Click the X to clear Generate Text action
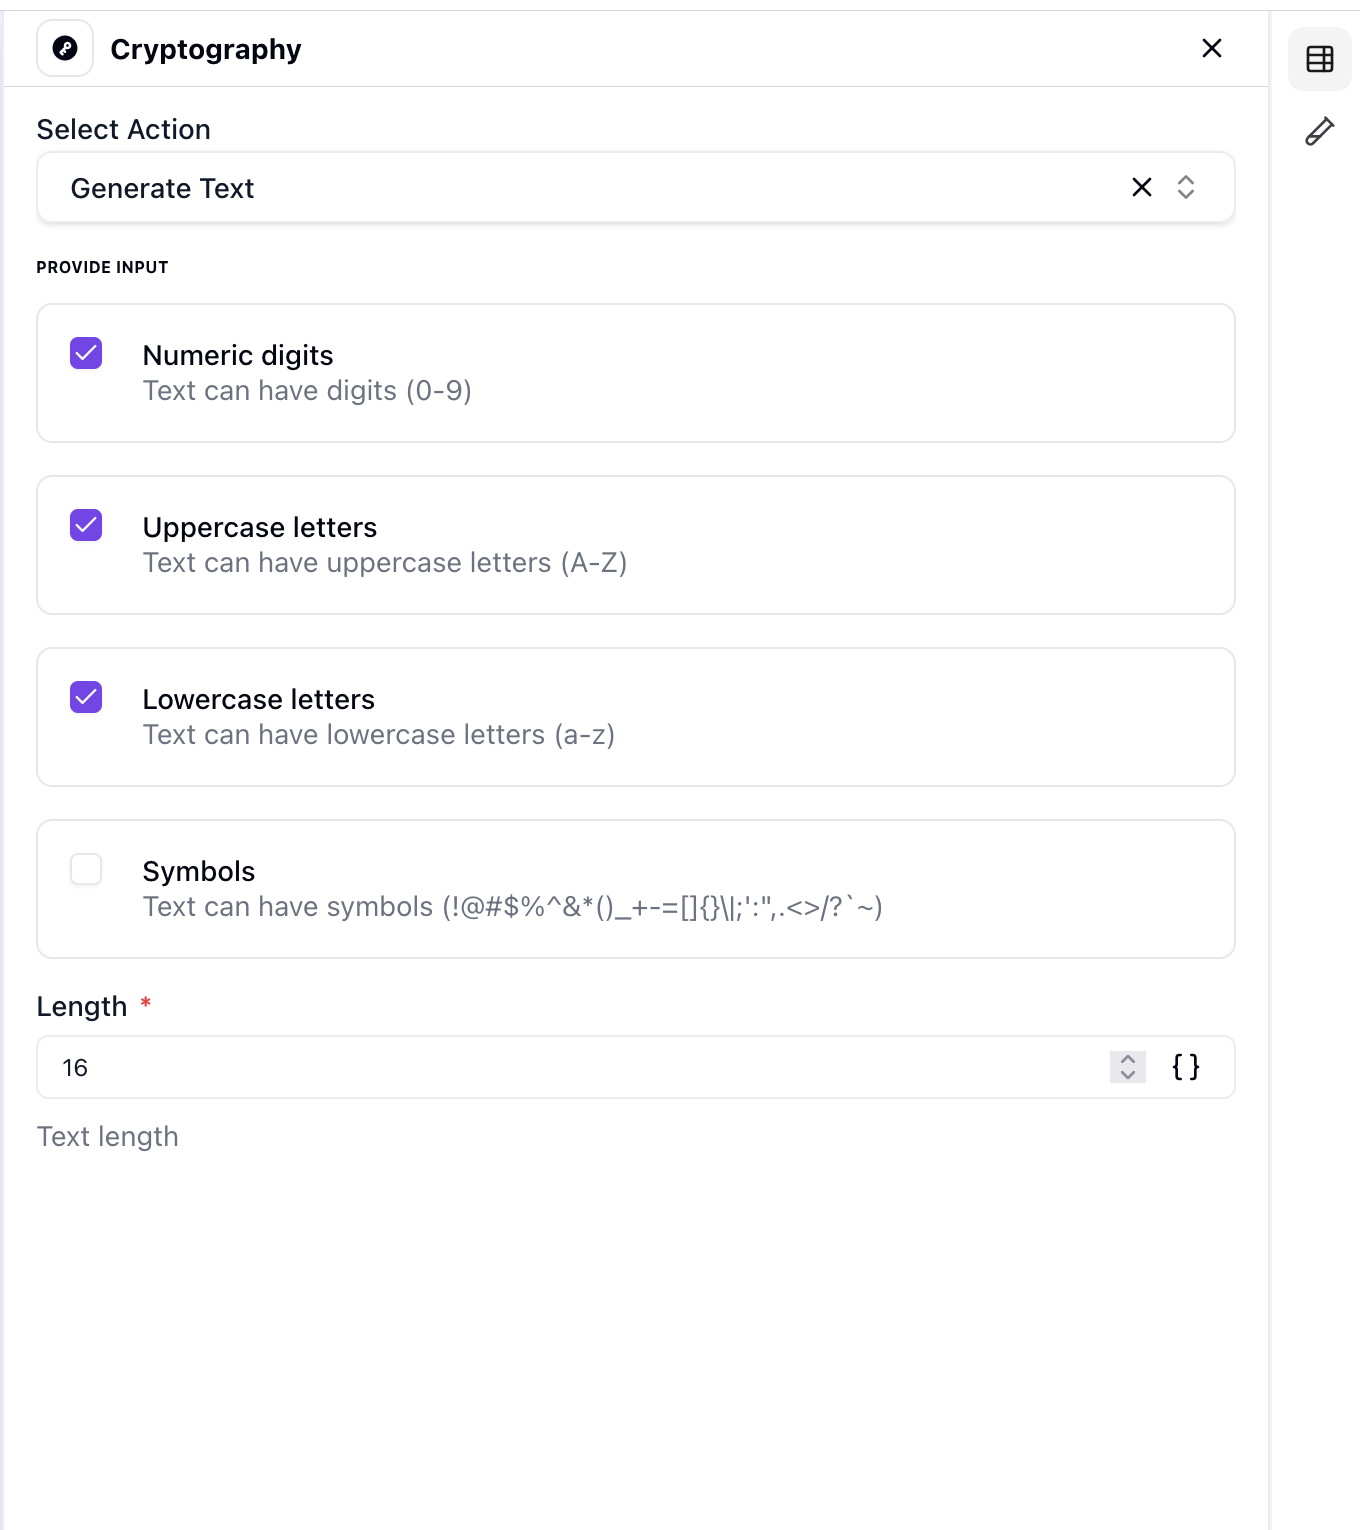1360x1530 pixels. [x=1141, y=187]
